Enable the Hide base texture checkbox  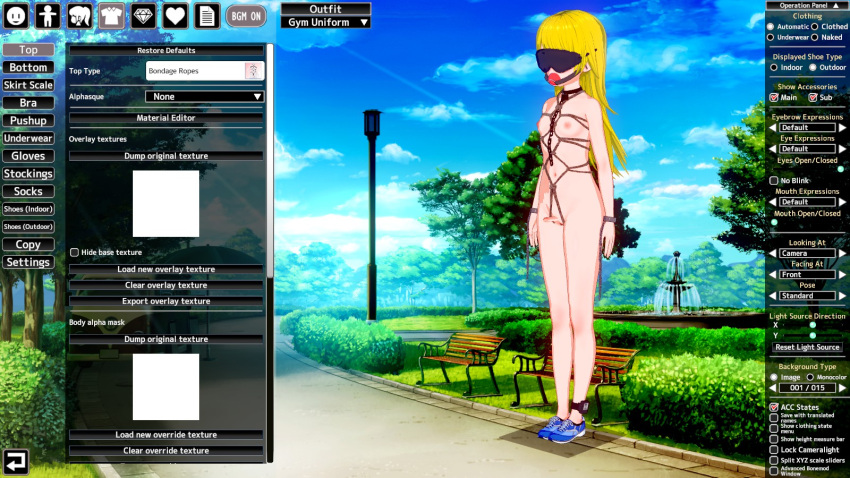[75, 252]
